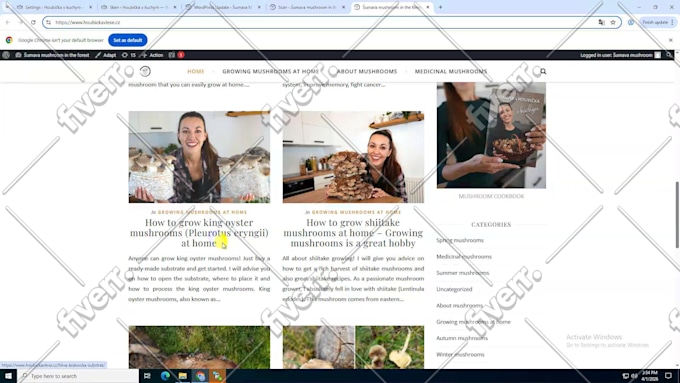This screenshot has width=680, height=383.
Task: Open the forest mushroom post thumbnail
Action: pos(199,347)
